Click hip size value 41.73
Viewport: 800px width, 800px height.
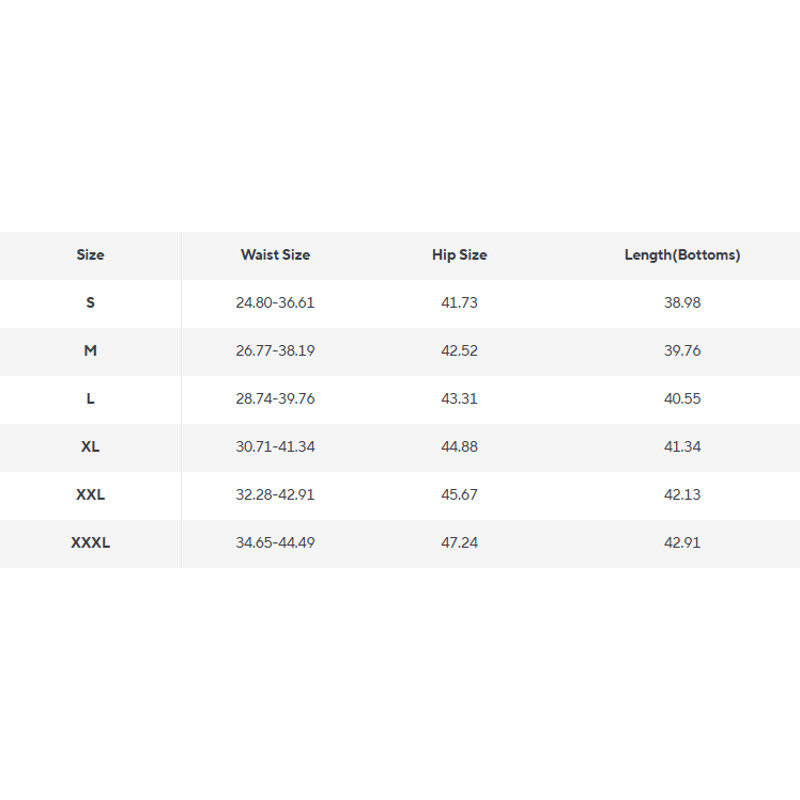459,302
